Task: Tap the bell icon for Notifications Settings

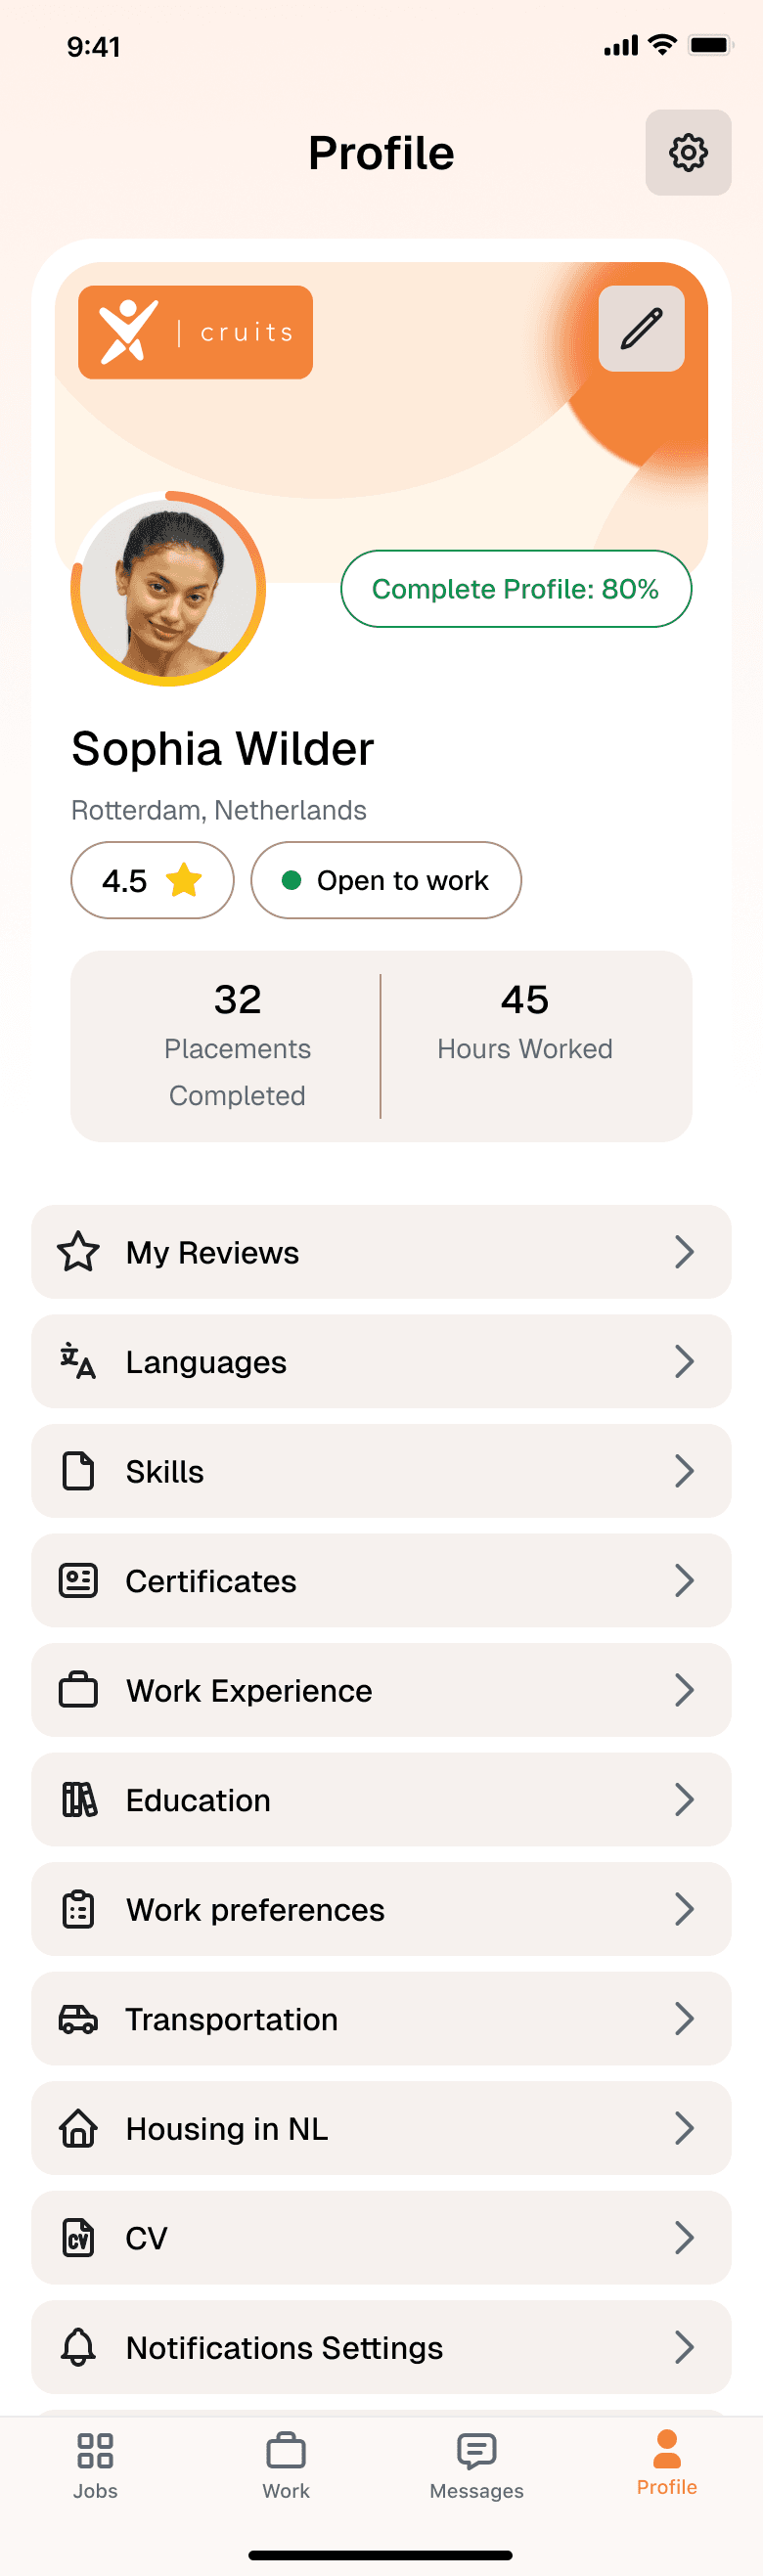Action: click(78, 2346)
